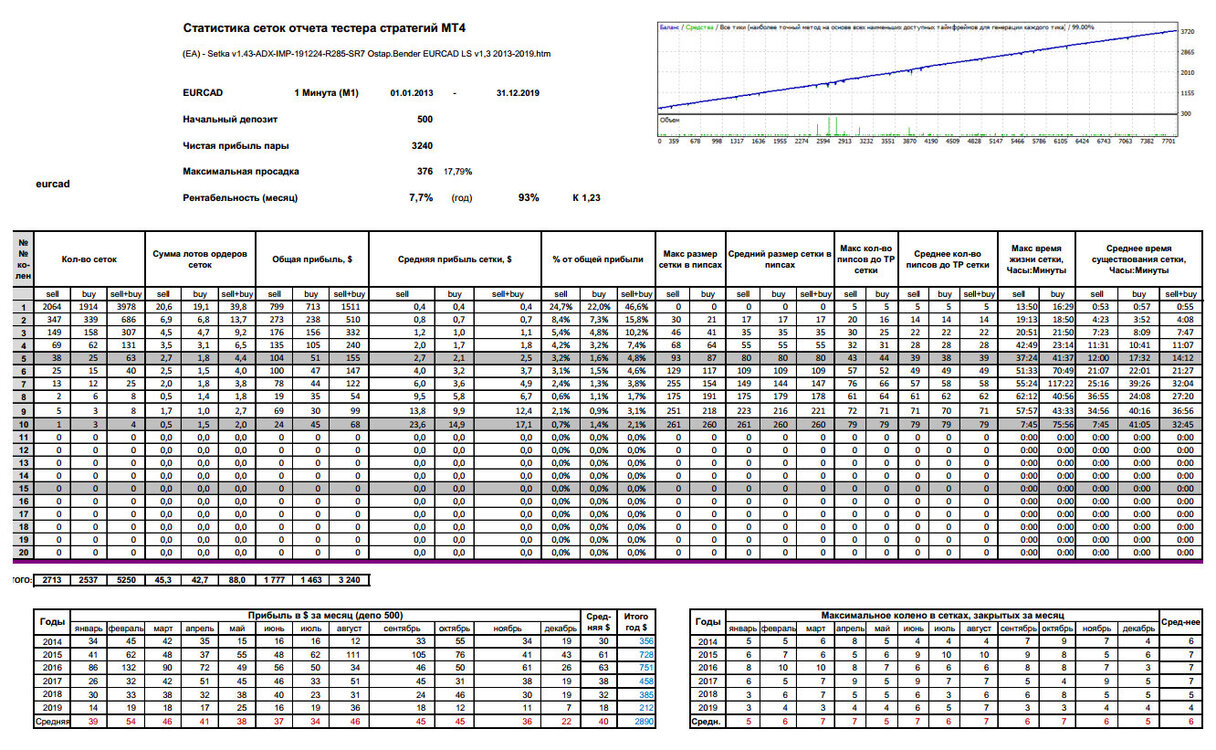The height and width of the screenshot is (750, 1216).
Task: Select 'Среднее время существования сетки' header
Action: (x=1140, y=260)
